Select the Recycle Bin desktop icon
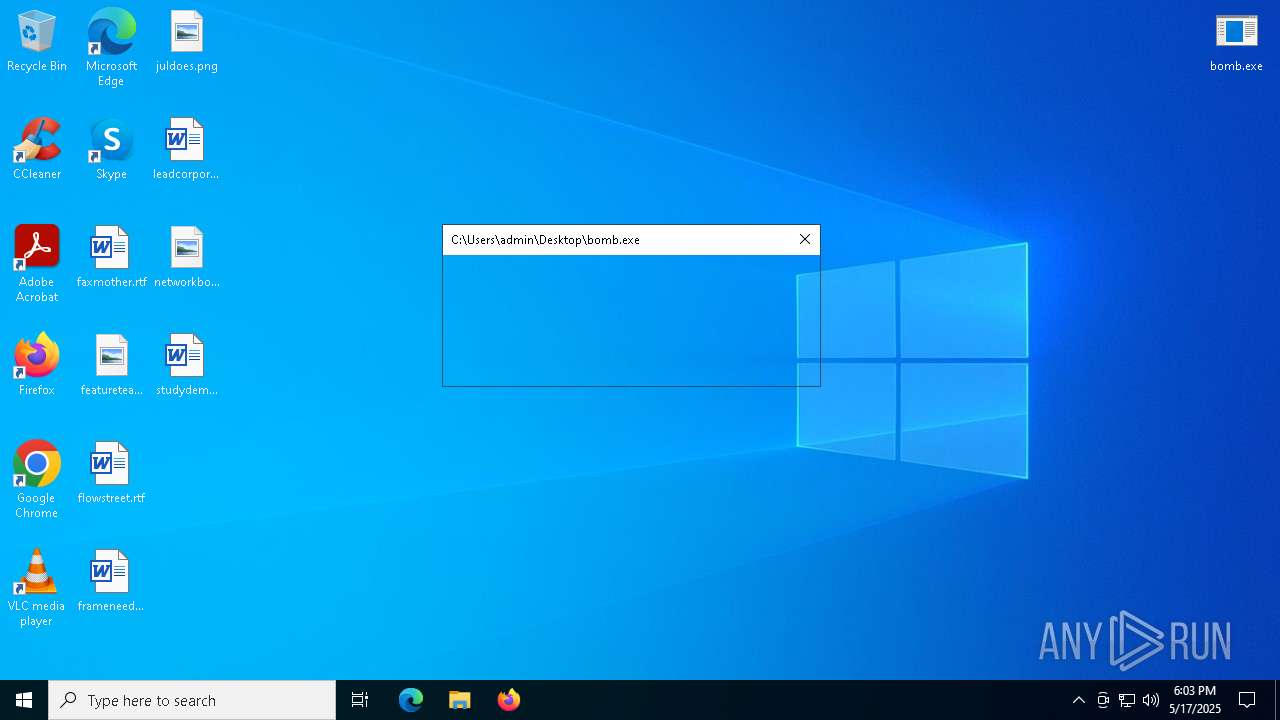 37,42
